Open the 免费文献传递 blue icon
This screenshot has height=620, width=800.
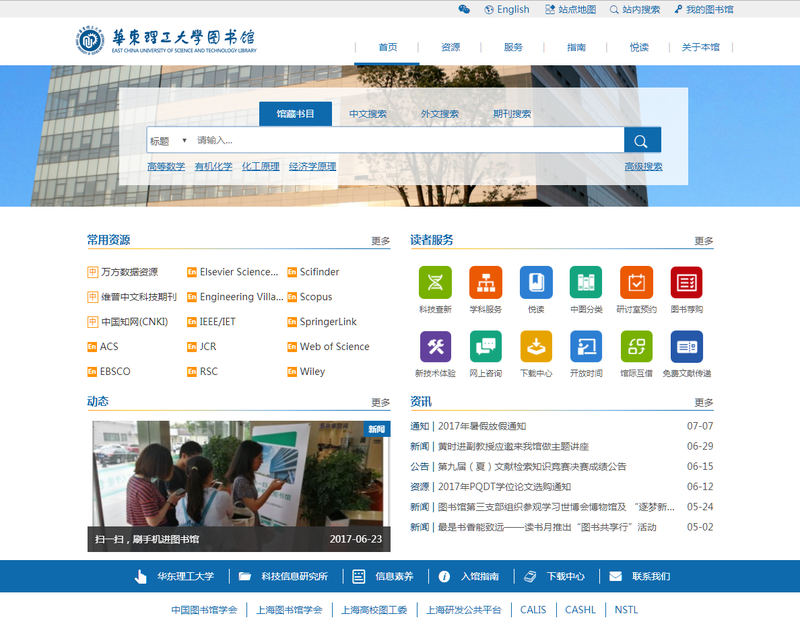pos(686,347)
